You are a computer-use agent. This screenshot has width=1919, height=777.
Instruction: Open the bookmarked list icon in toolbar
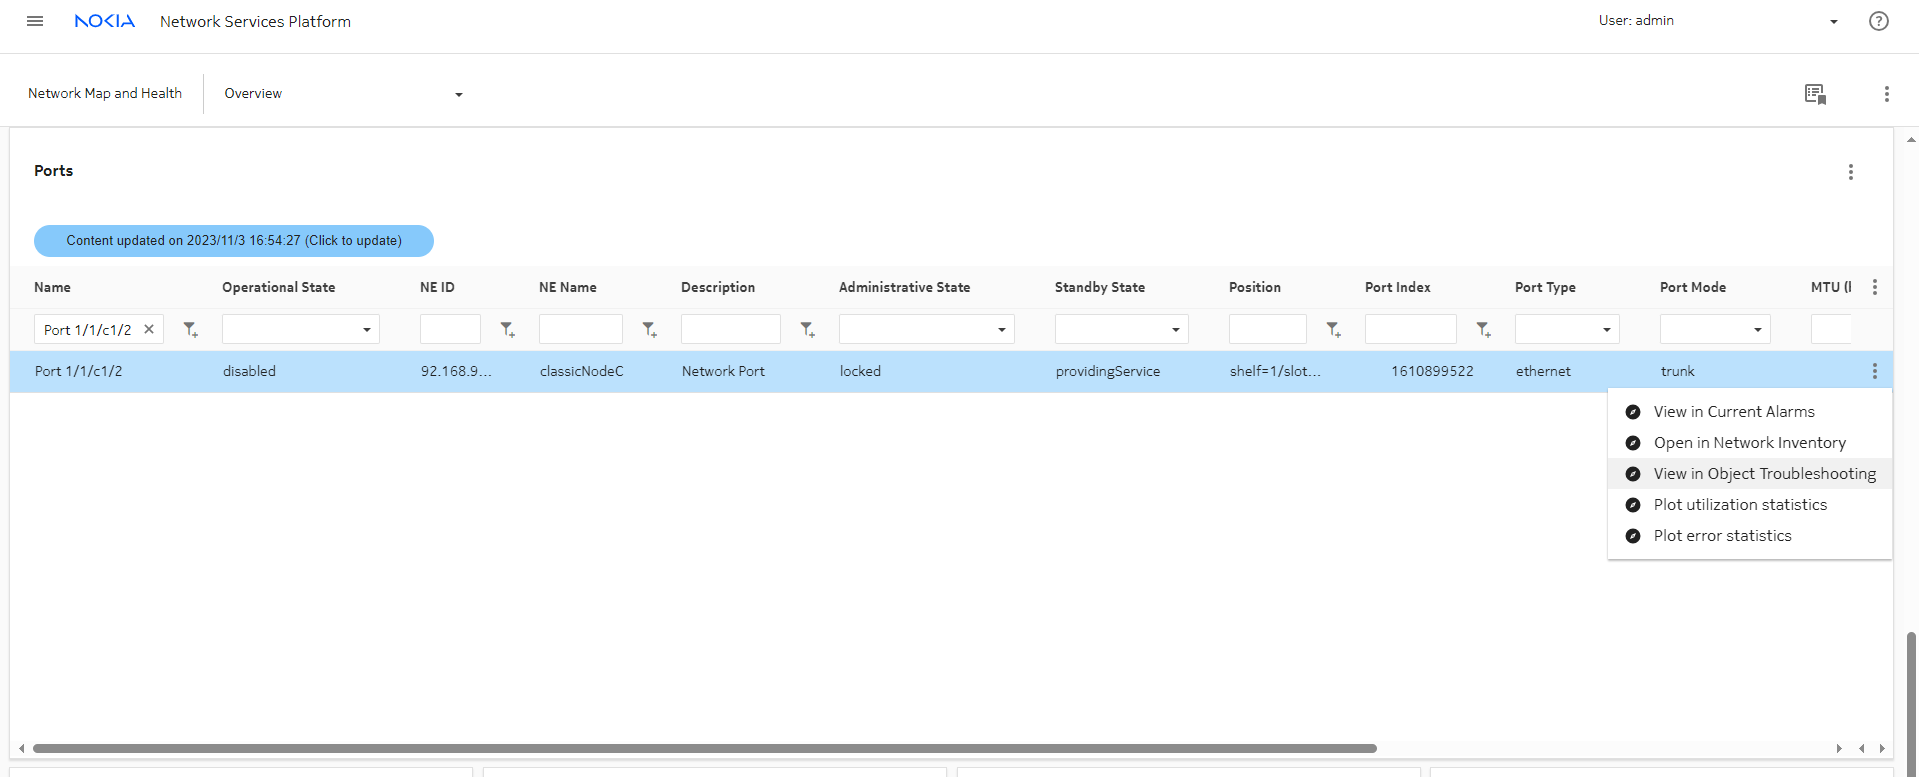1815,94
